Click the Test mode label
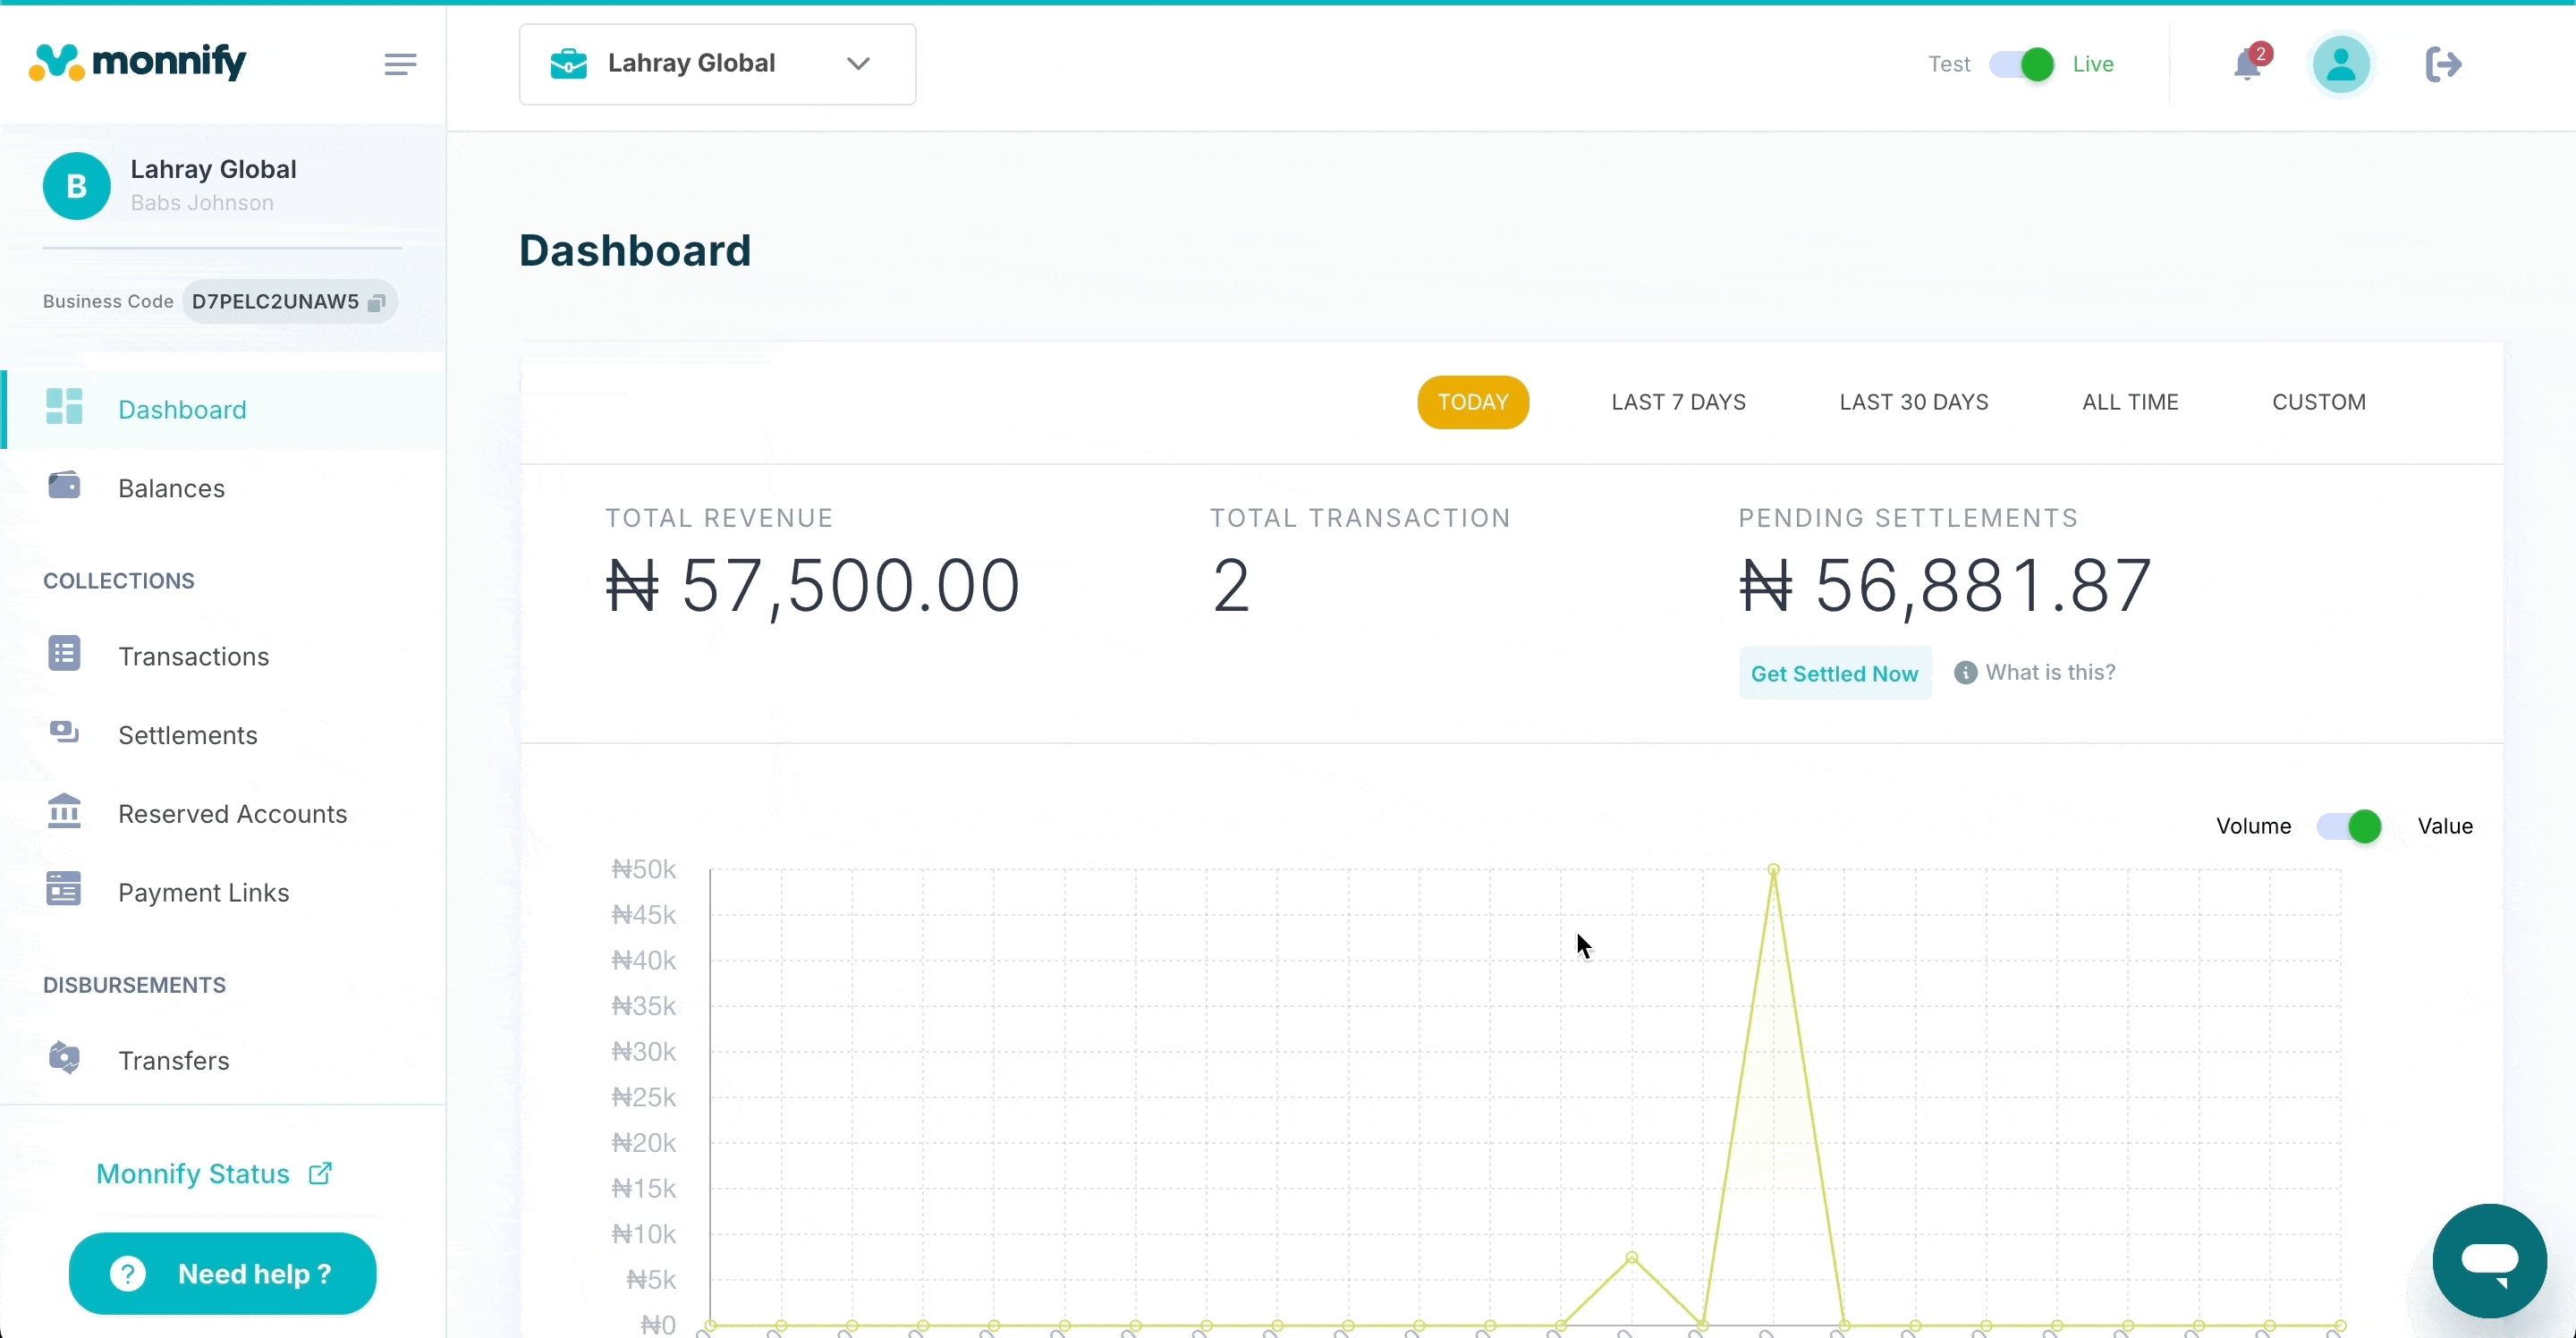The image size is (2576, 1338). click(x=1948, y=64)
